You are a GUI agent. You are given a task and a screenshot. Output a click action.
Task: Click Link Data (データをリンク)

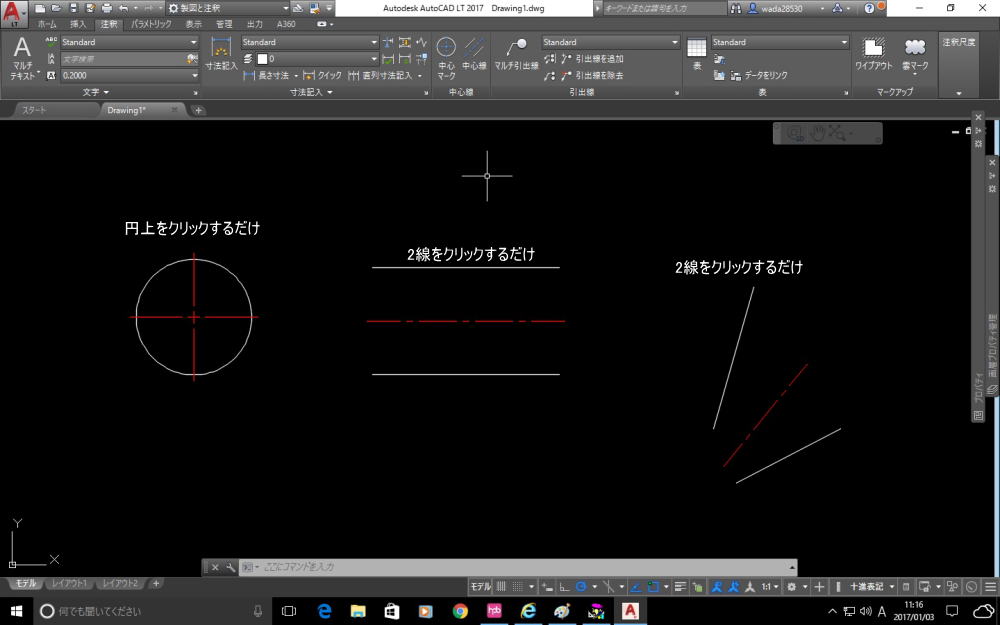(x=759, y=75)
